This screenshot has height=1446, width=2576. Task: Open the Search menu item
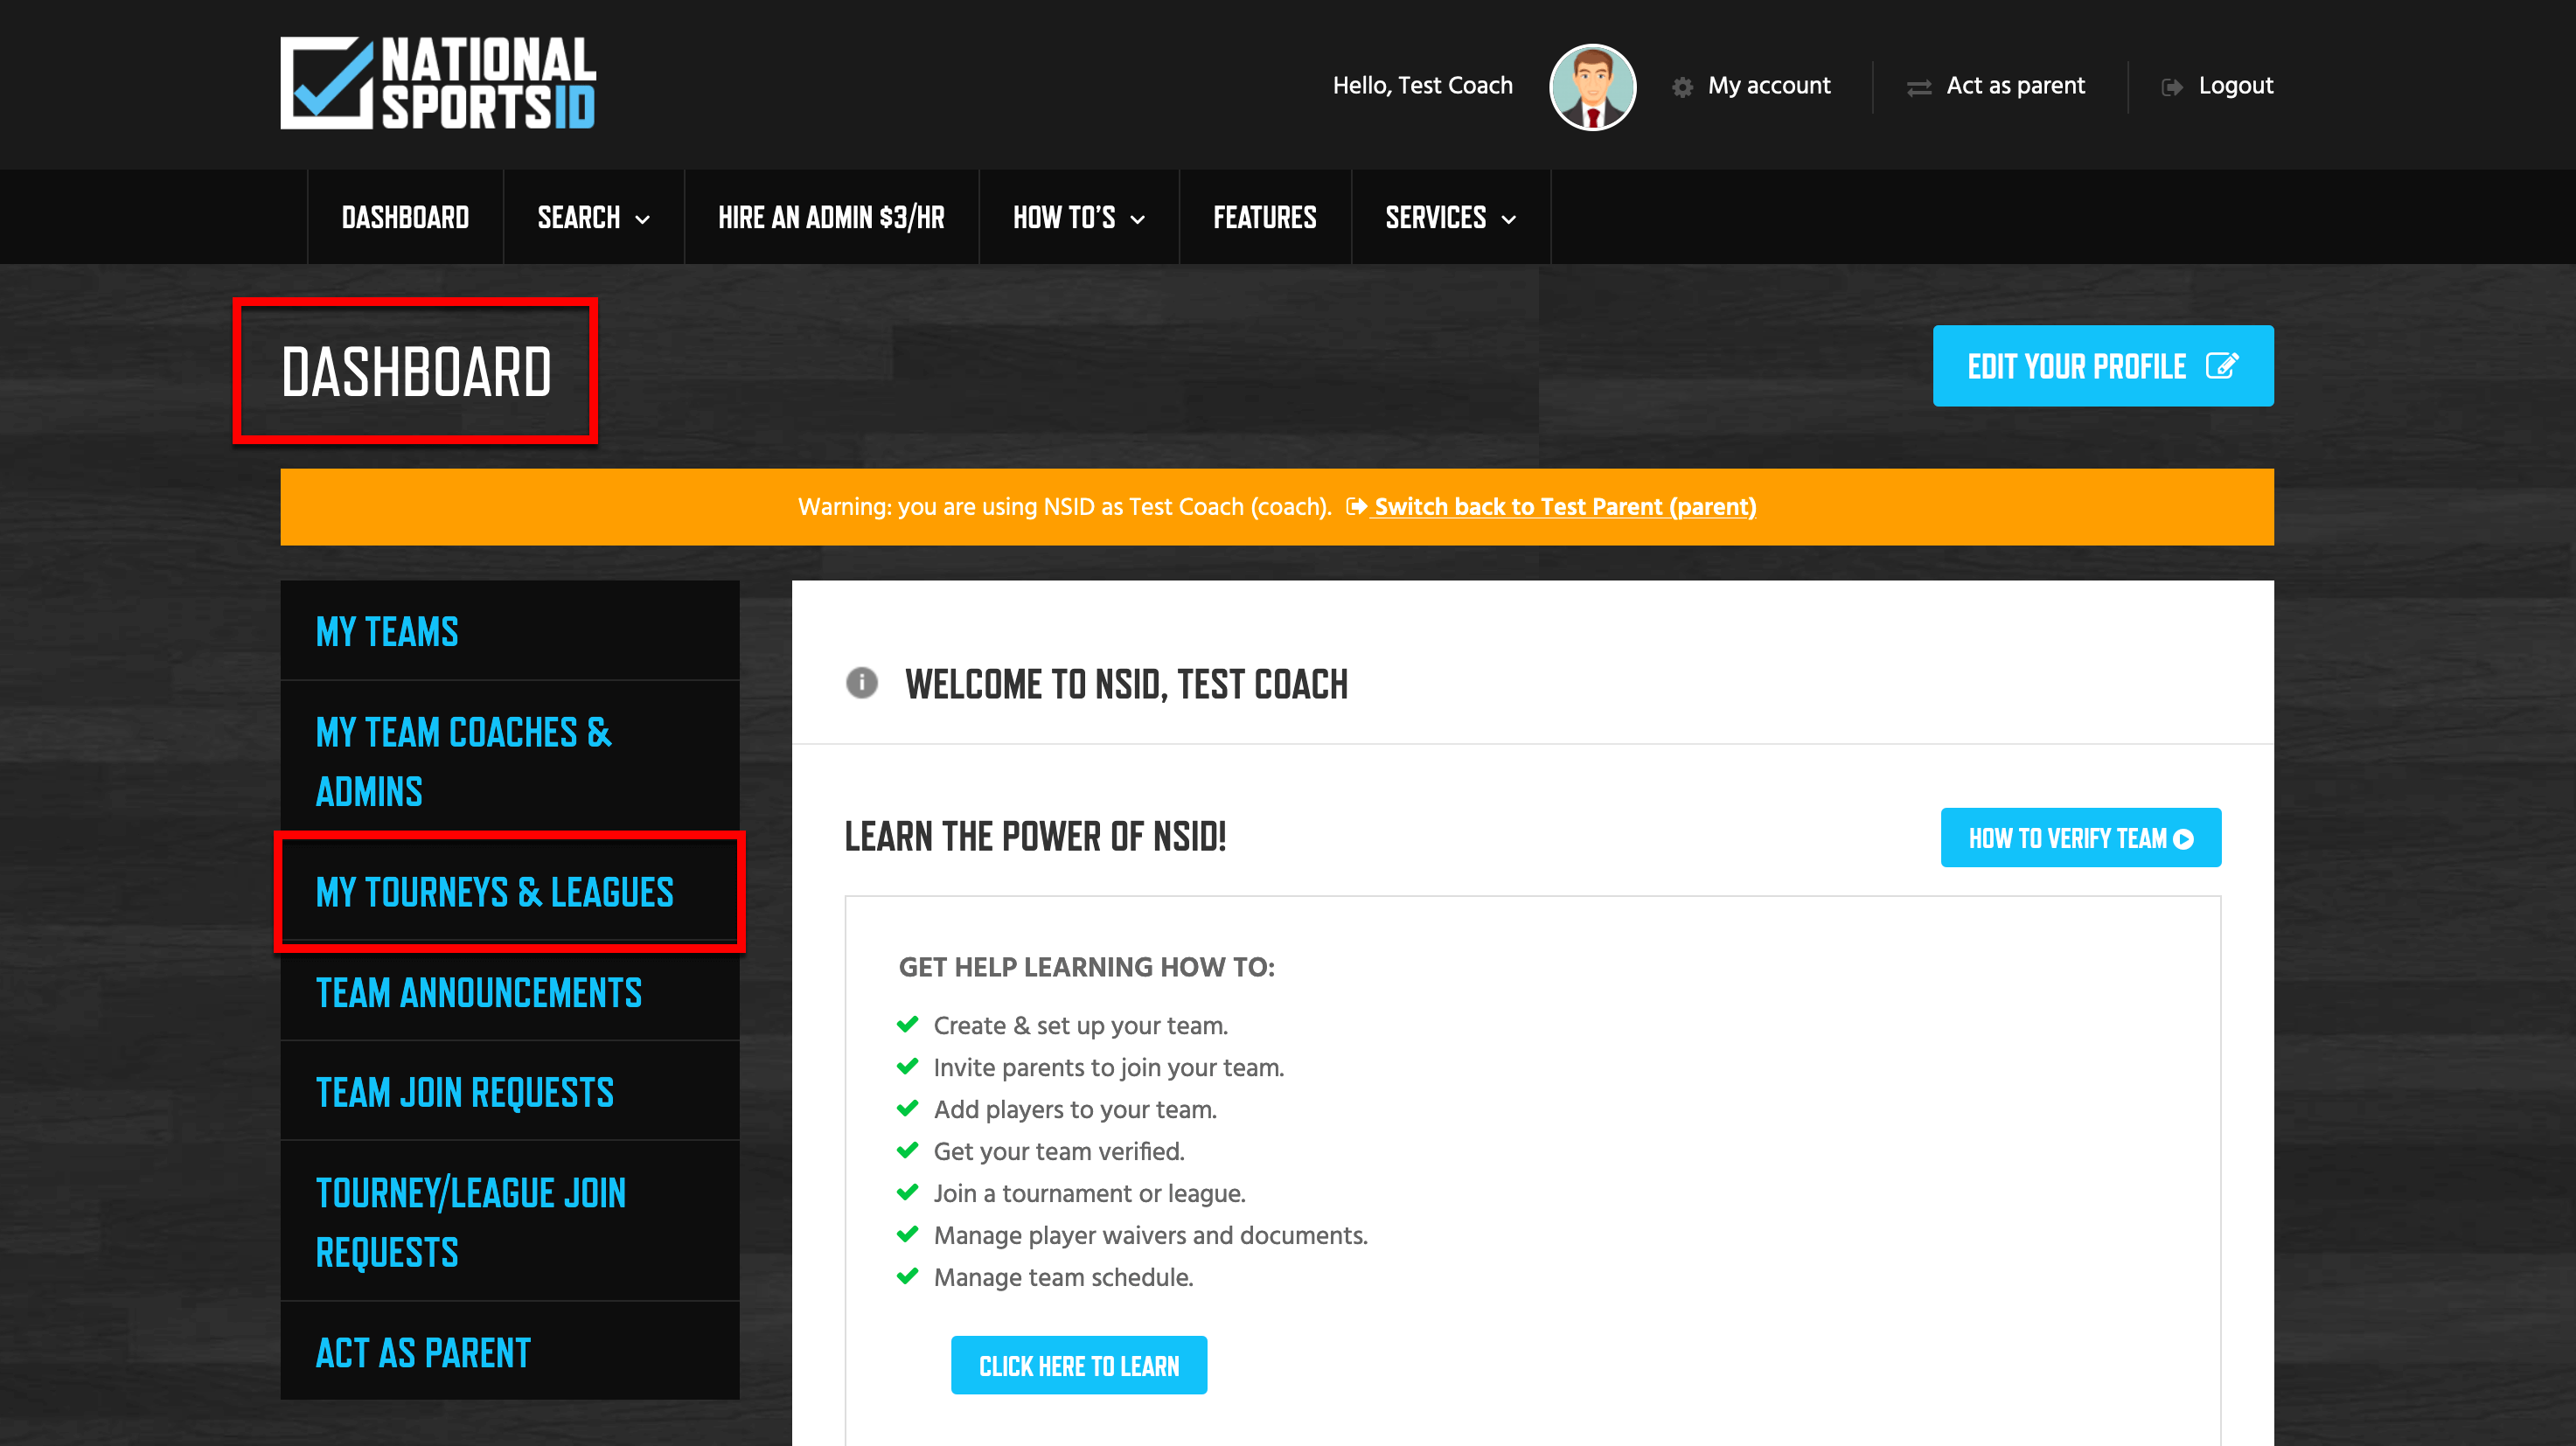578,217
